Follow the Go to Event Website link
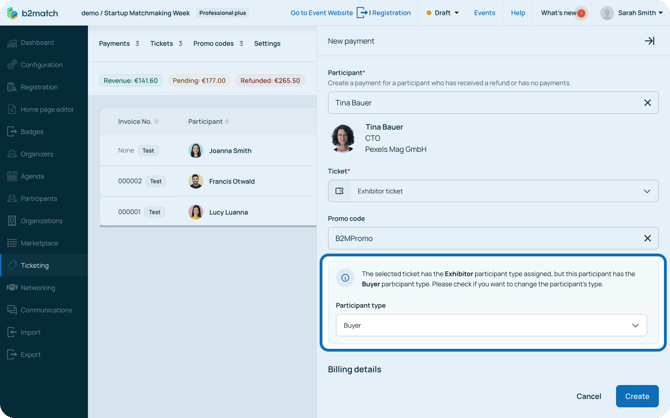The height and width of the screenshot is (418, 670). tap(321, 13)
